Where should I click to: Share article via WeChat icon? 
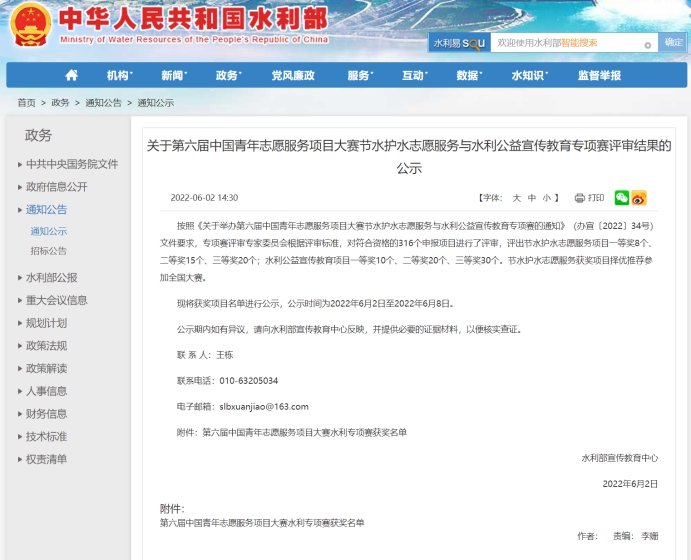tap(621, 198)
